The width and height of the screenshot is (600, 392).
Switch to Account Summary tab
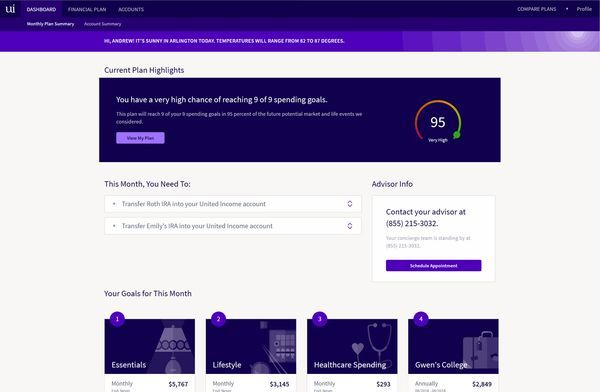click(103, 24)
